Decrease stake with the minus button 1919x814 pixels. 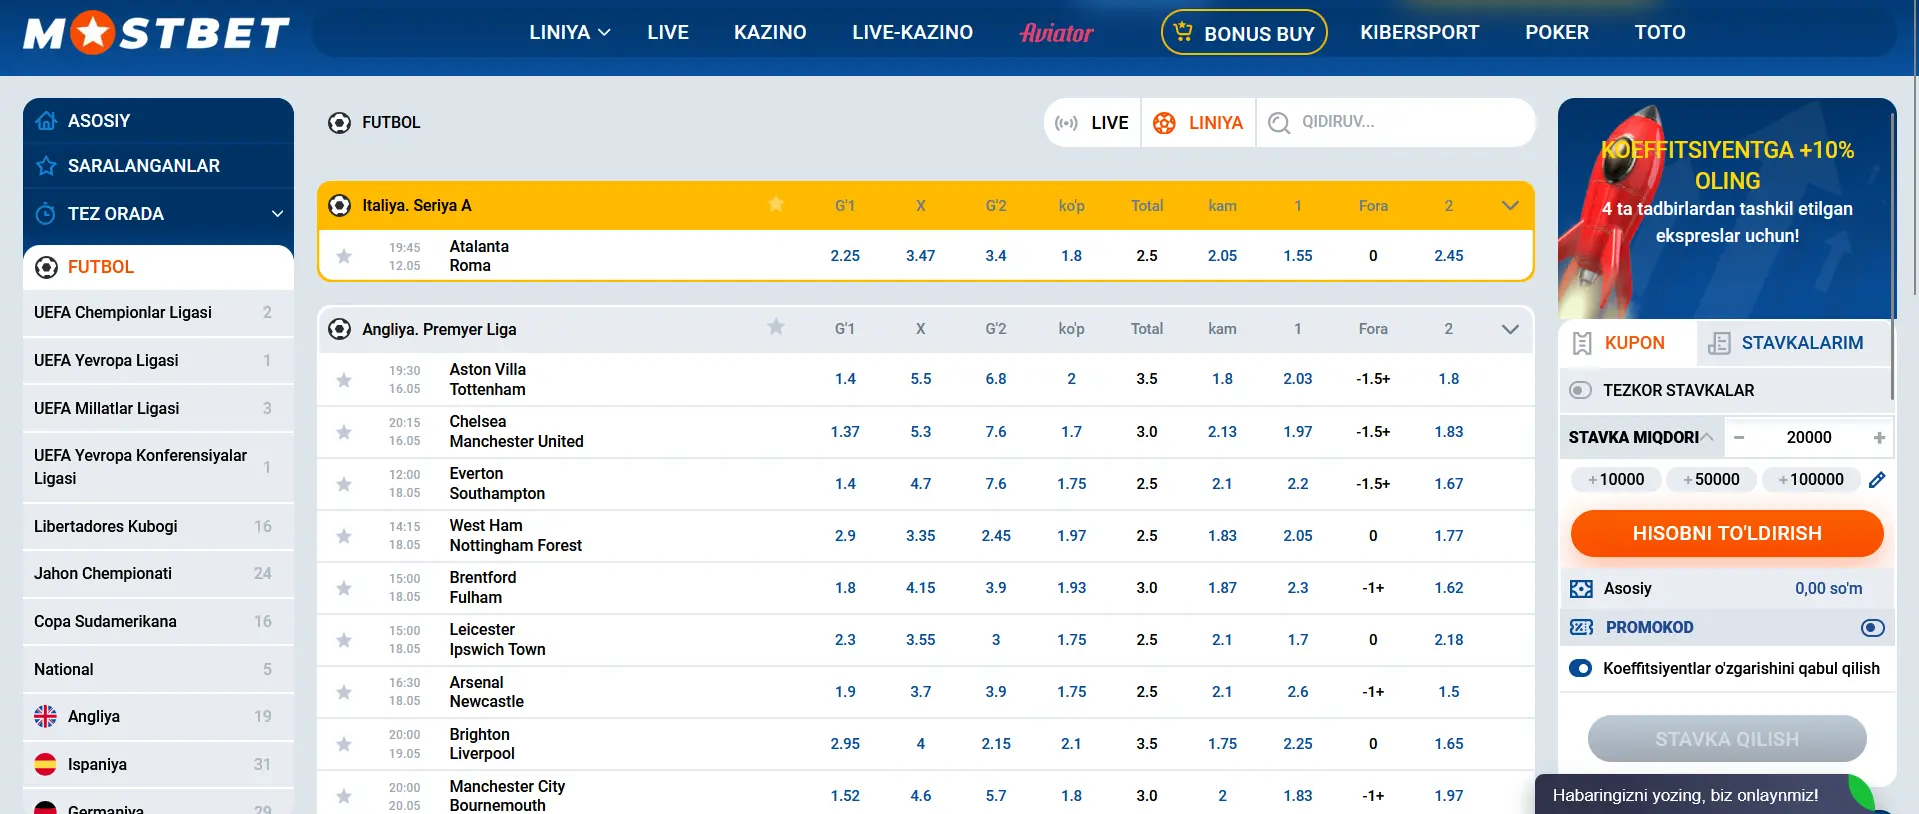click(x=1739, y=437)
